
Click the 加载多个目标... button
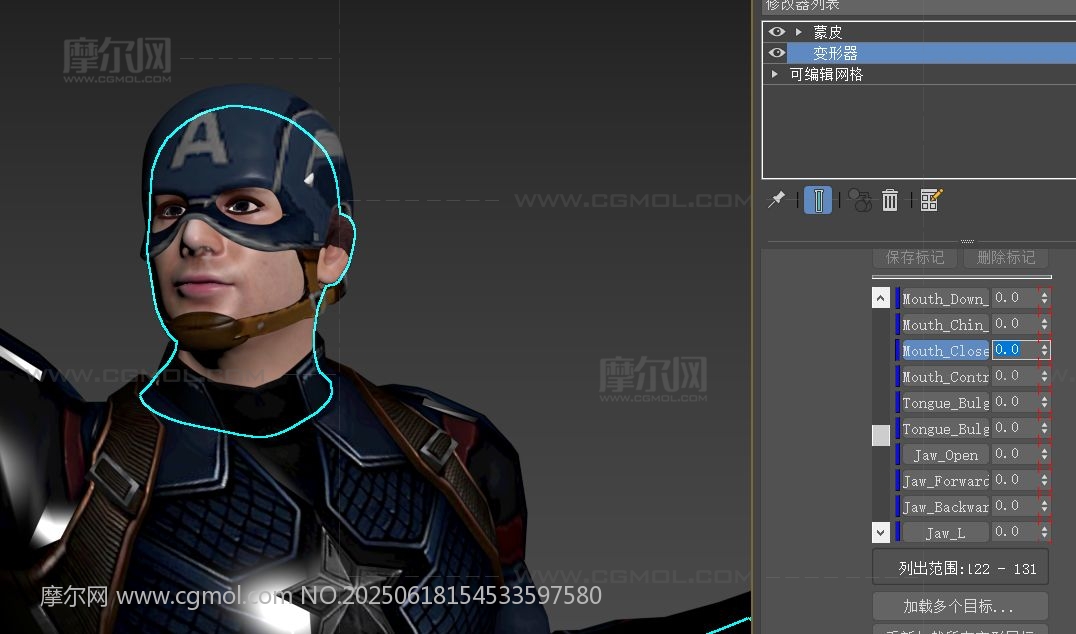(961, 606)
